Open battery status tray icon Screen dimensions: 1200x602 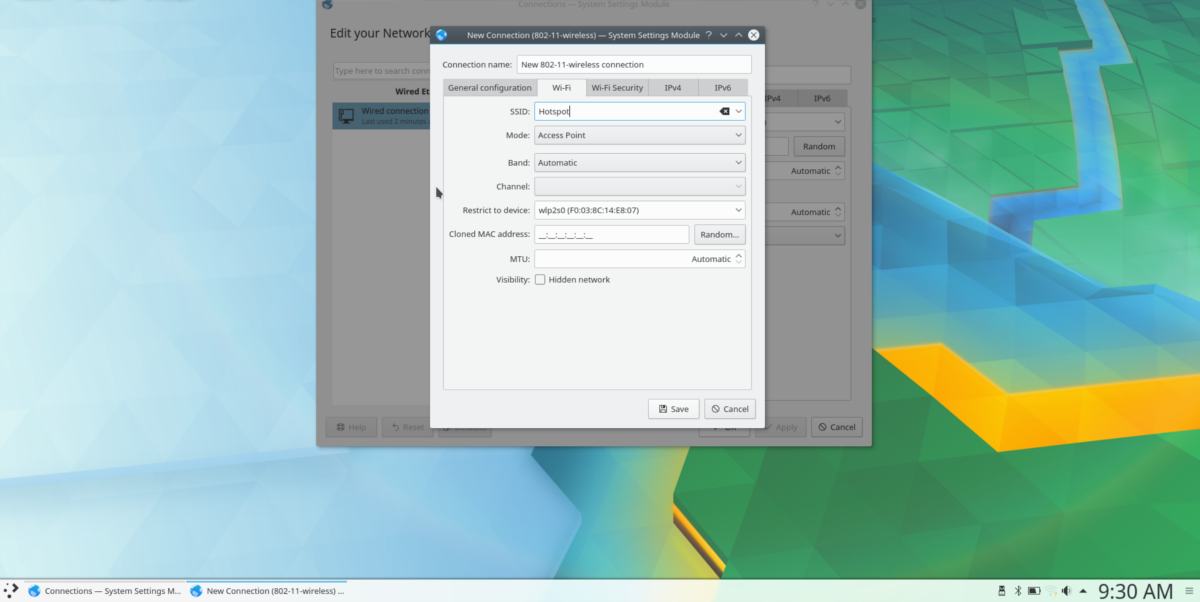(1034, 591)
